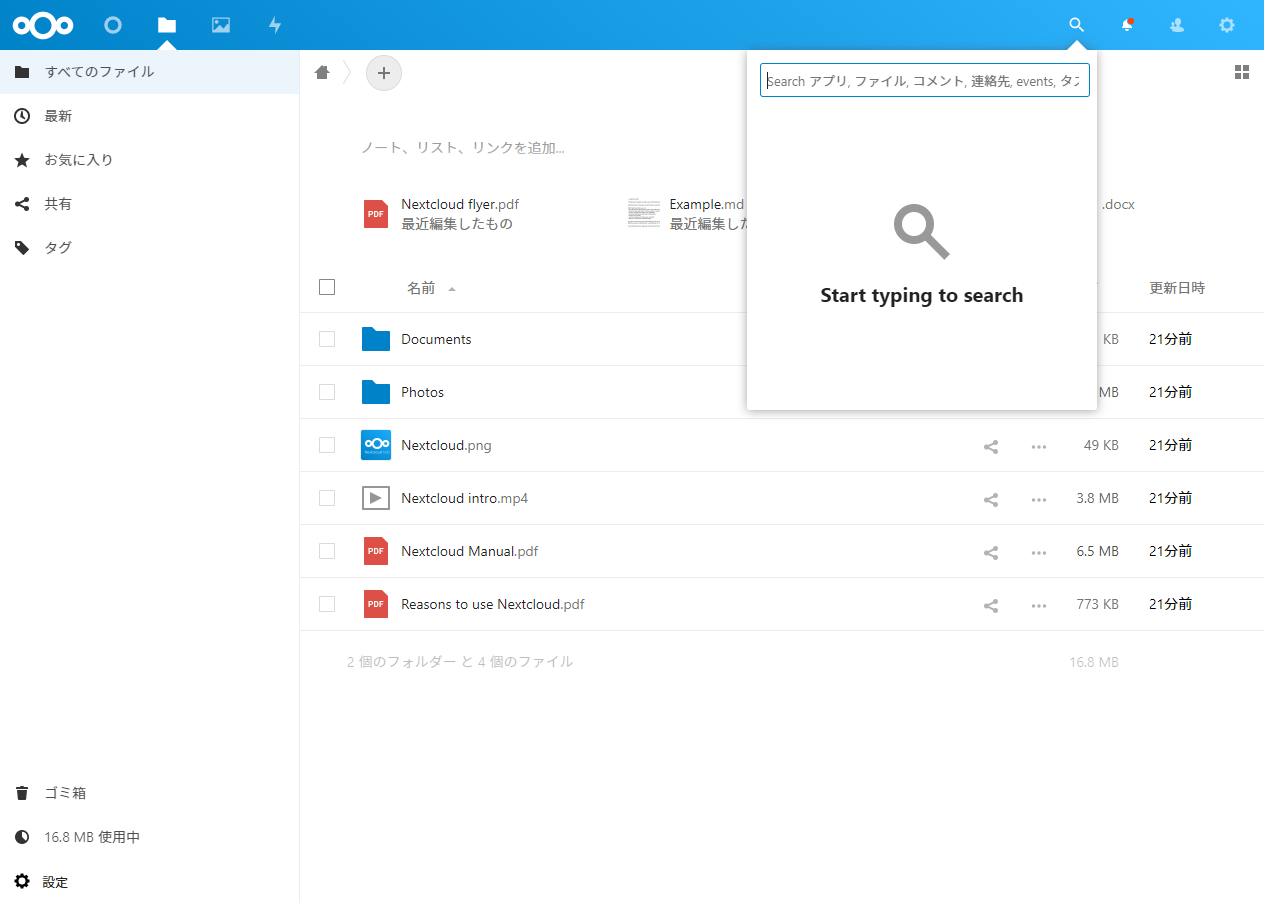Sort files by 名前 column header
1264x903 pixels.
[421, 288]
